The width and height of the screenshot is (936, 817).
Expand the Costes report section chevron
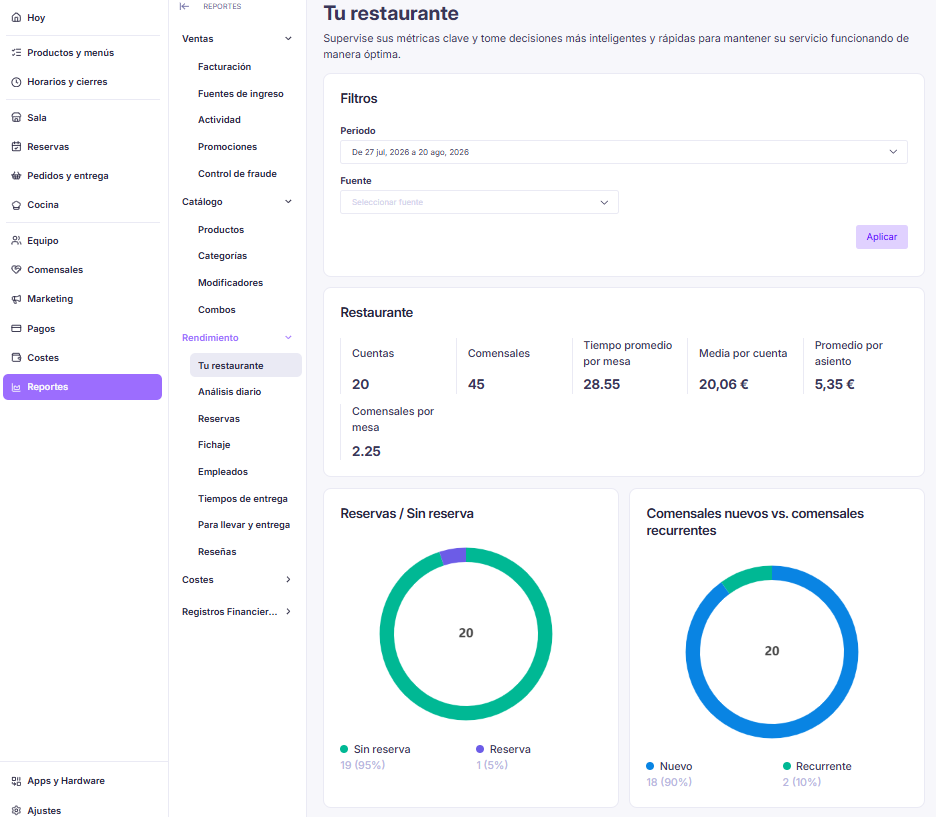click(288, 579)
